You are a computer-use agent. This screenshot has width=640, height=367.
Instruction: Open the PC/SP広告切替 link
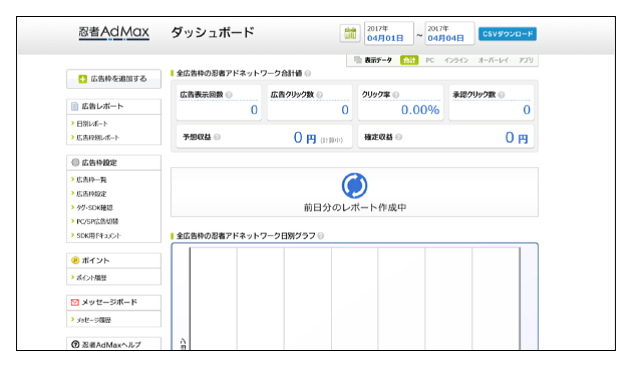point(97,221)
